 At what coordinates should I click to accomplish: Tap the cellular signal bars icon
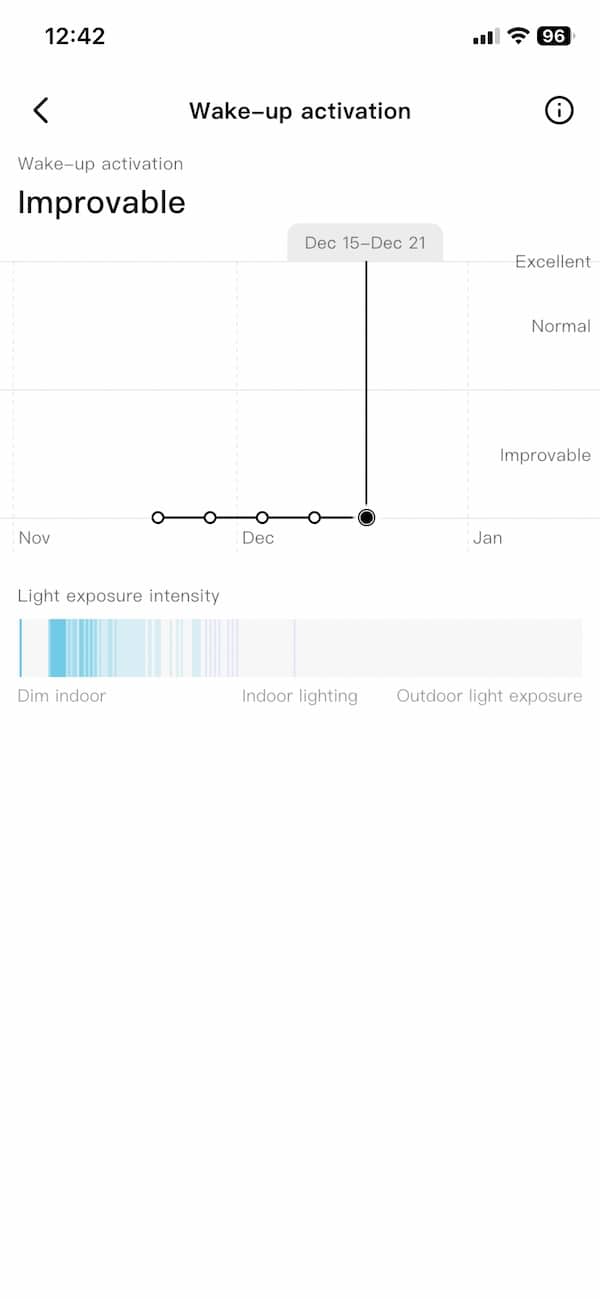coord(485,37)
